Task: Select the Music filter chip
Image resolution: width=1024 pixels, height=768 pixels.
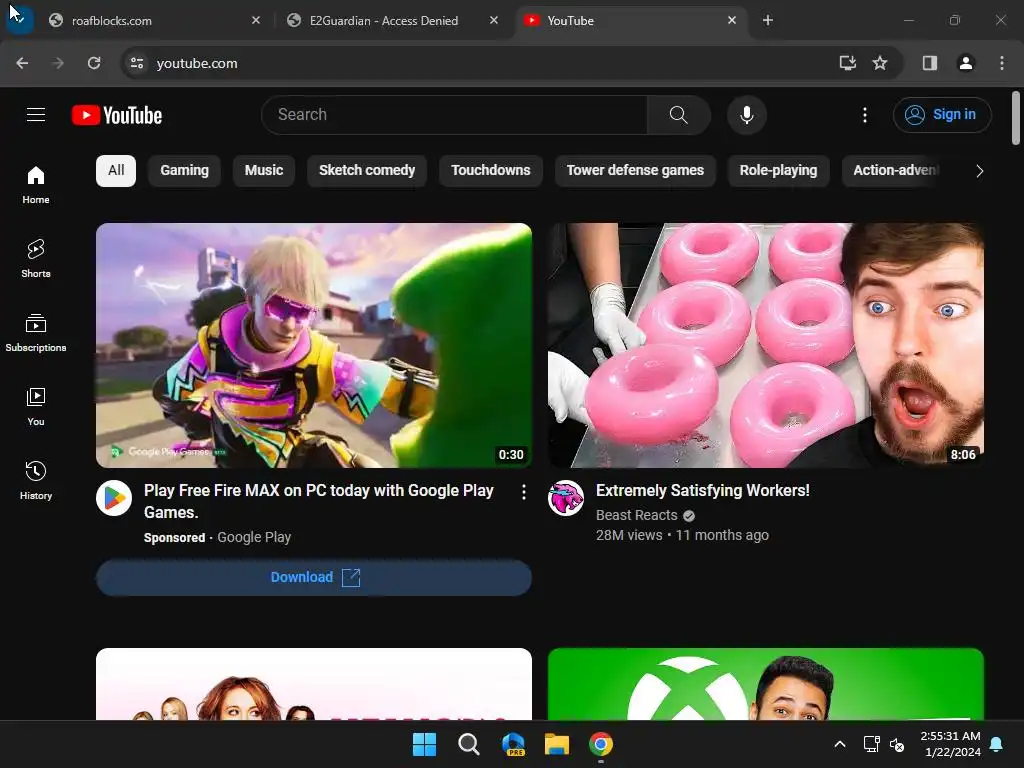Action: (264, 170)
